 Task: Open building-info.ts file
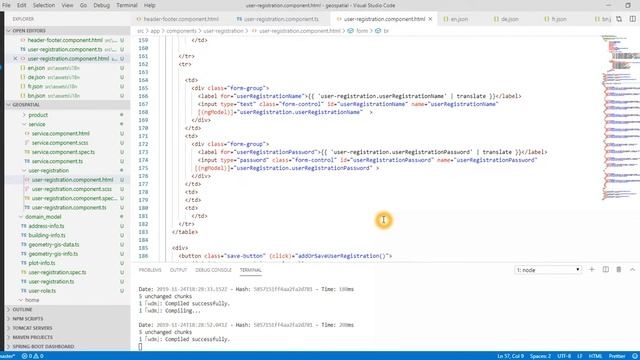47,236
